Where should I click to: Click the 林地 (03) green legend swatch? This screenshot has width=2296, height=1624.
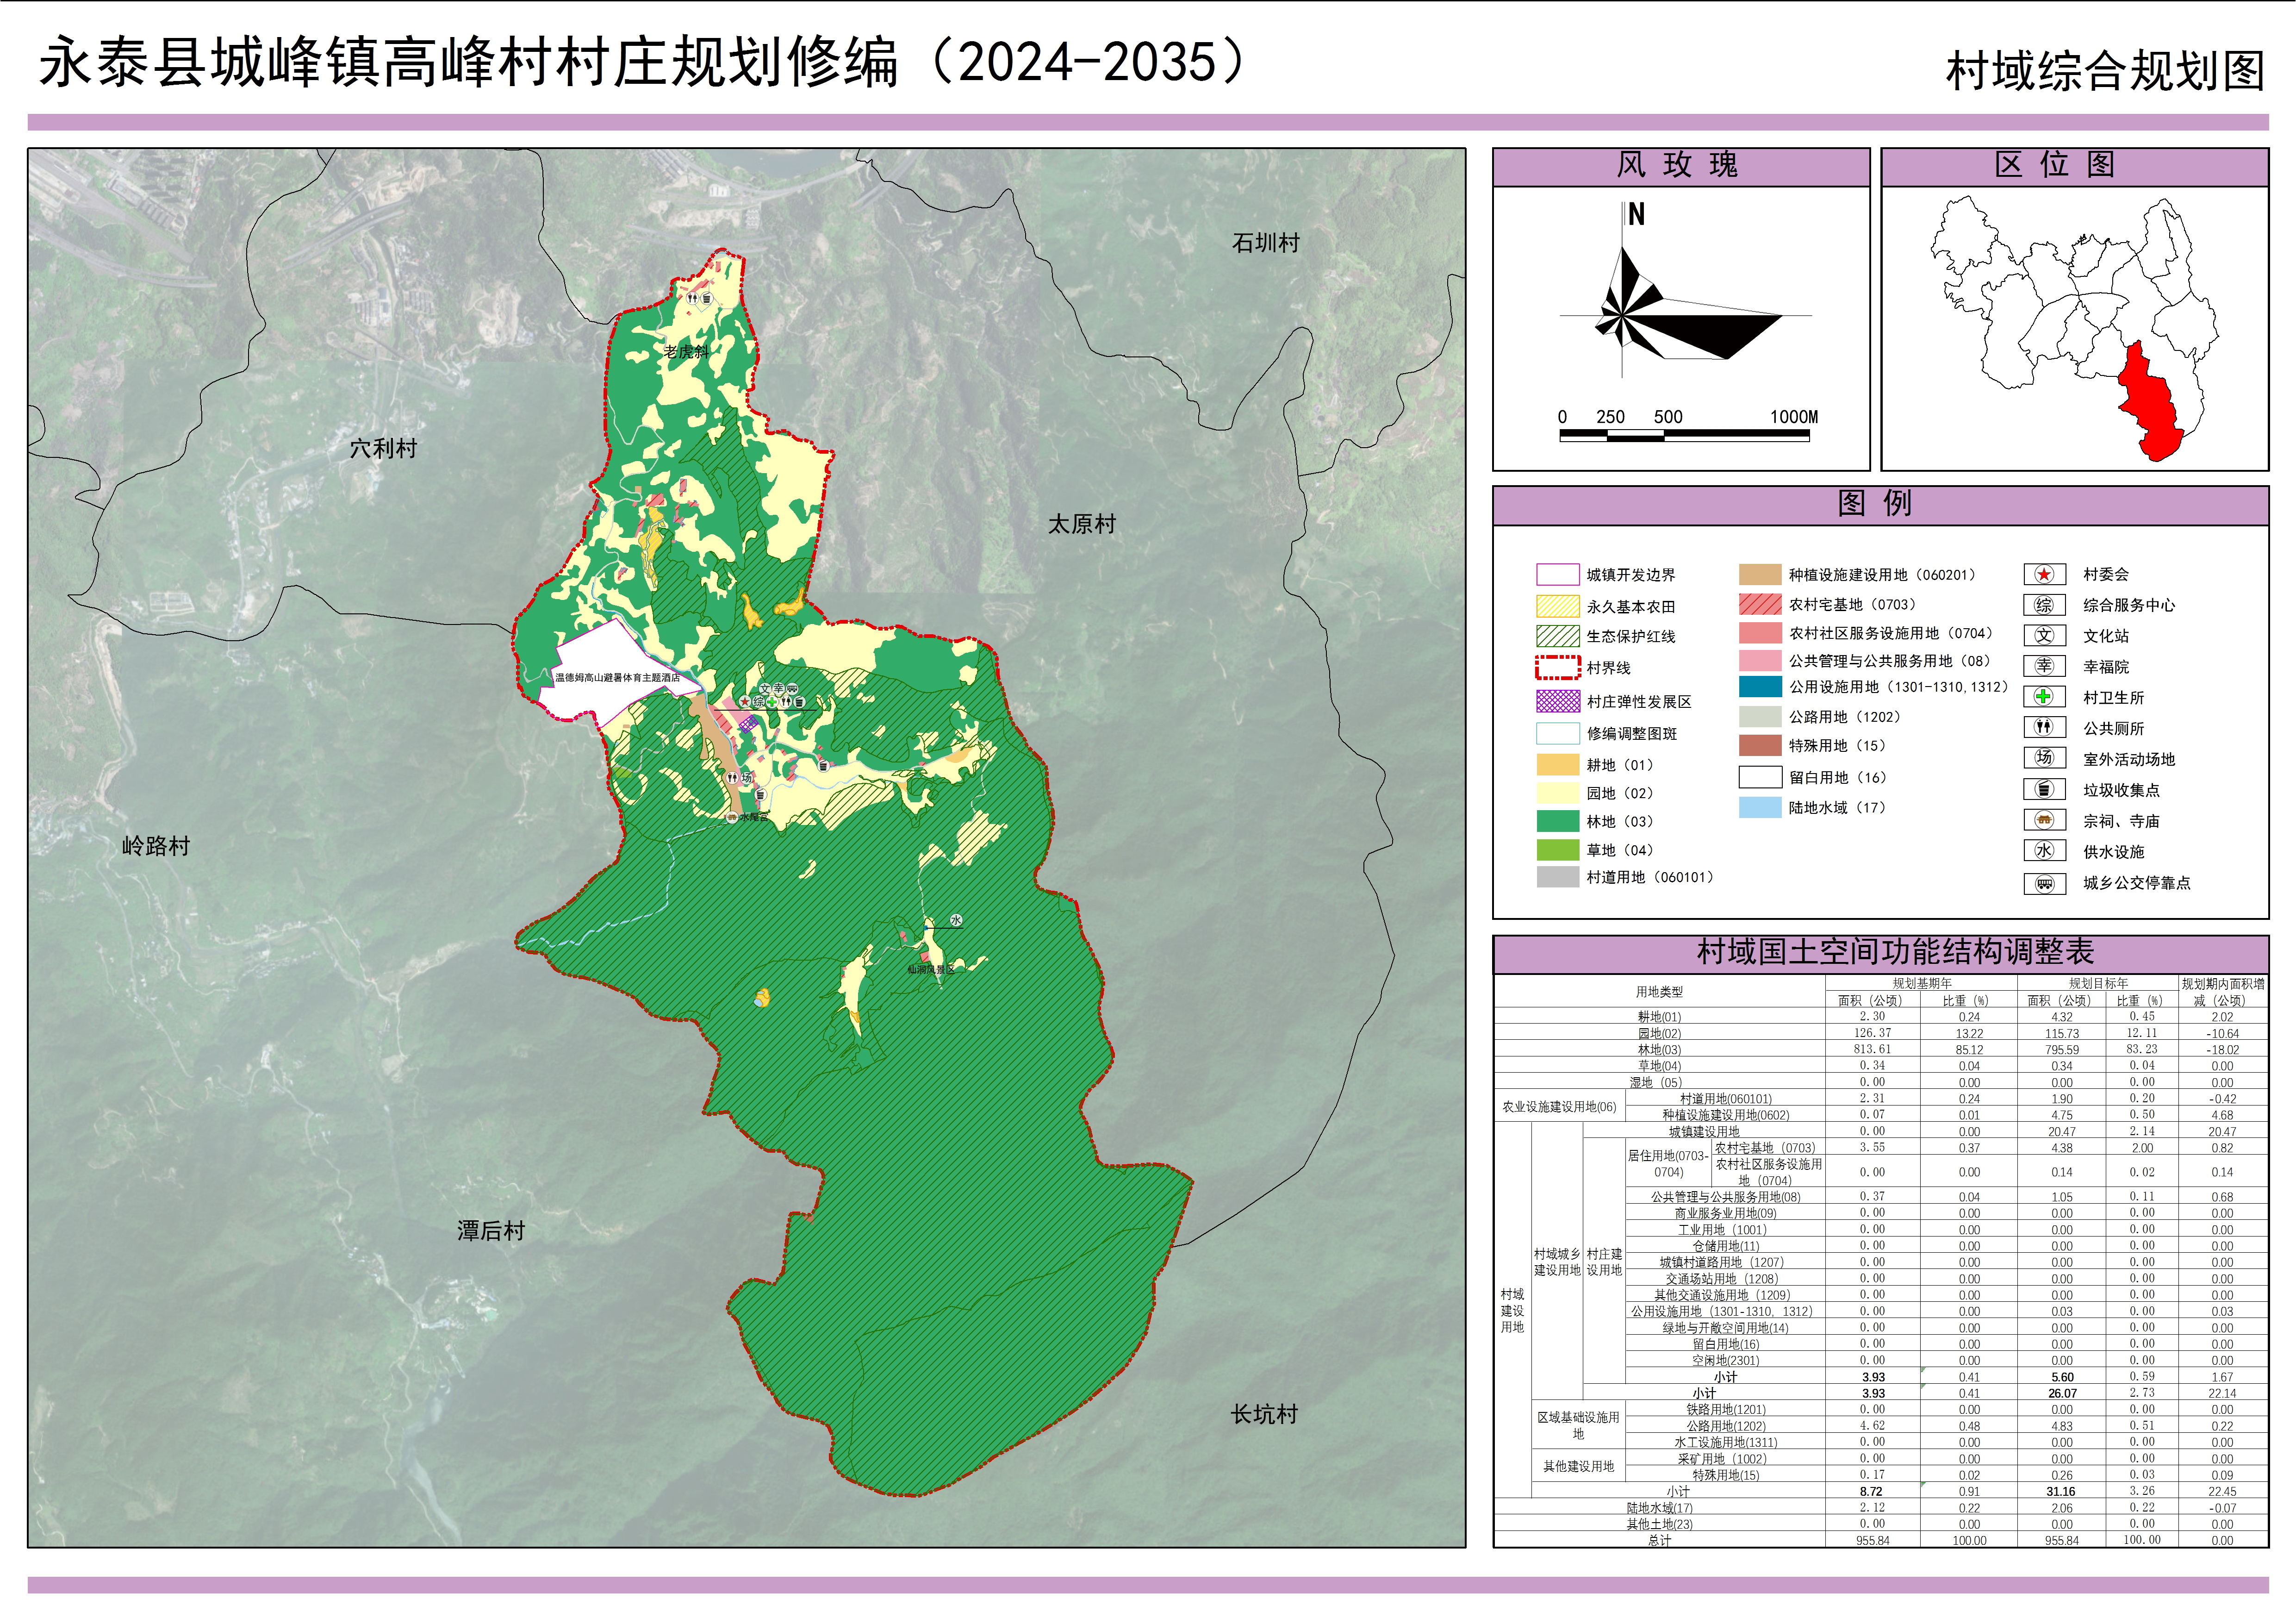pos(1557,821)
